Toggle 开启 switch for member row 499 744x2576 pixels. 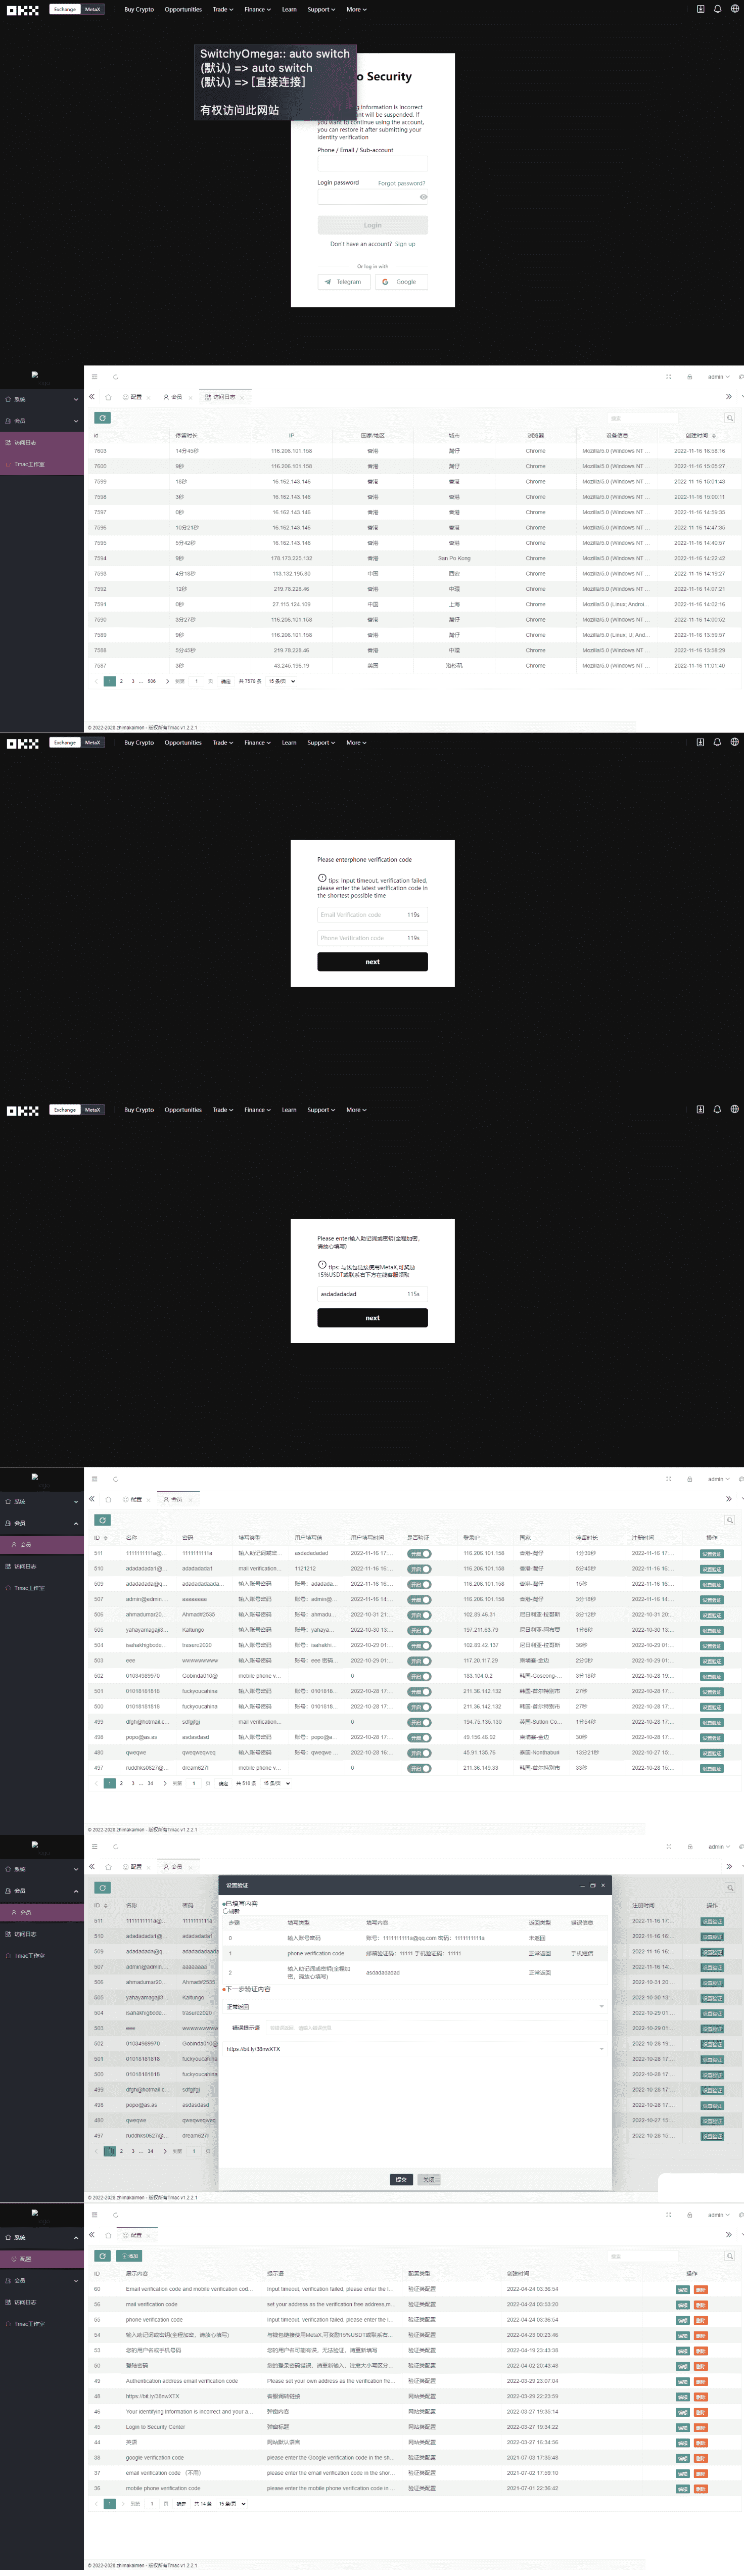coord(419,1722)
